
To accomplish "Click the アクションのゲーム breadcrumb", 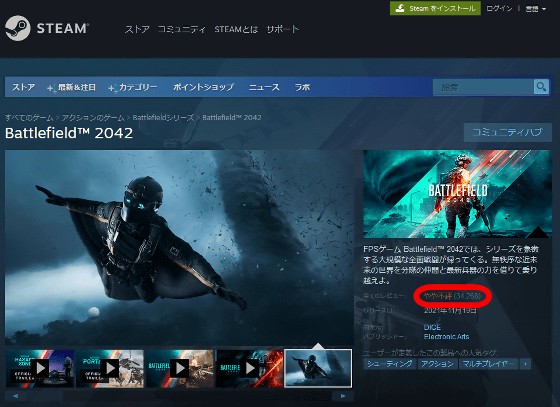I will [x=93, y=117].
